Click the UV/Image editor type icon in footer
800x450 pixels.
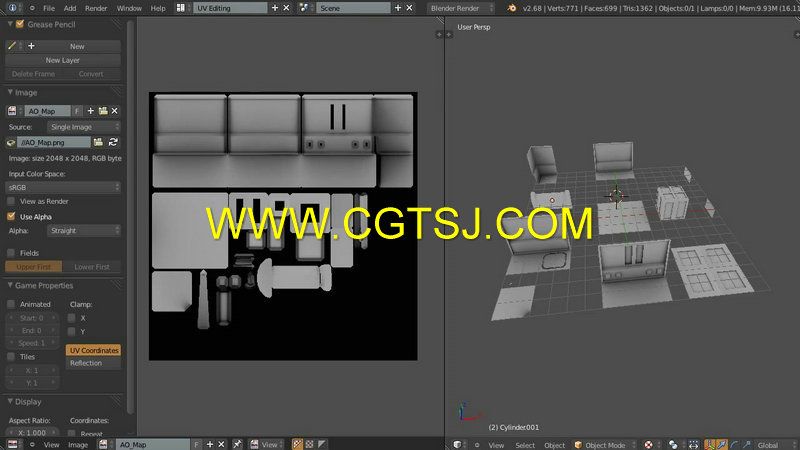click(12, 444)
